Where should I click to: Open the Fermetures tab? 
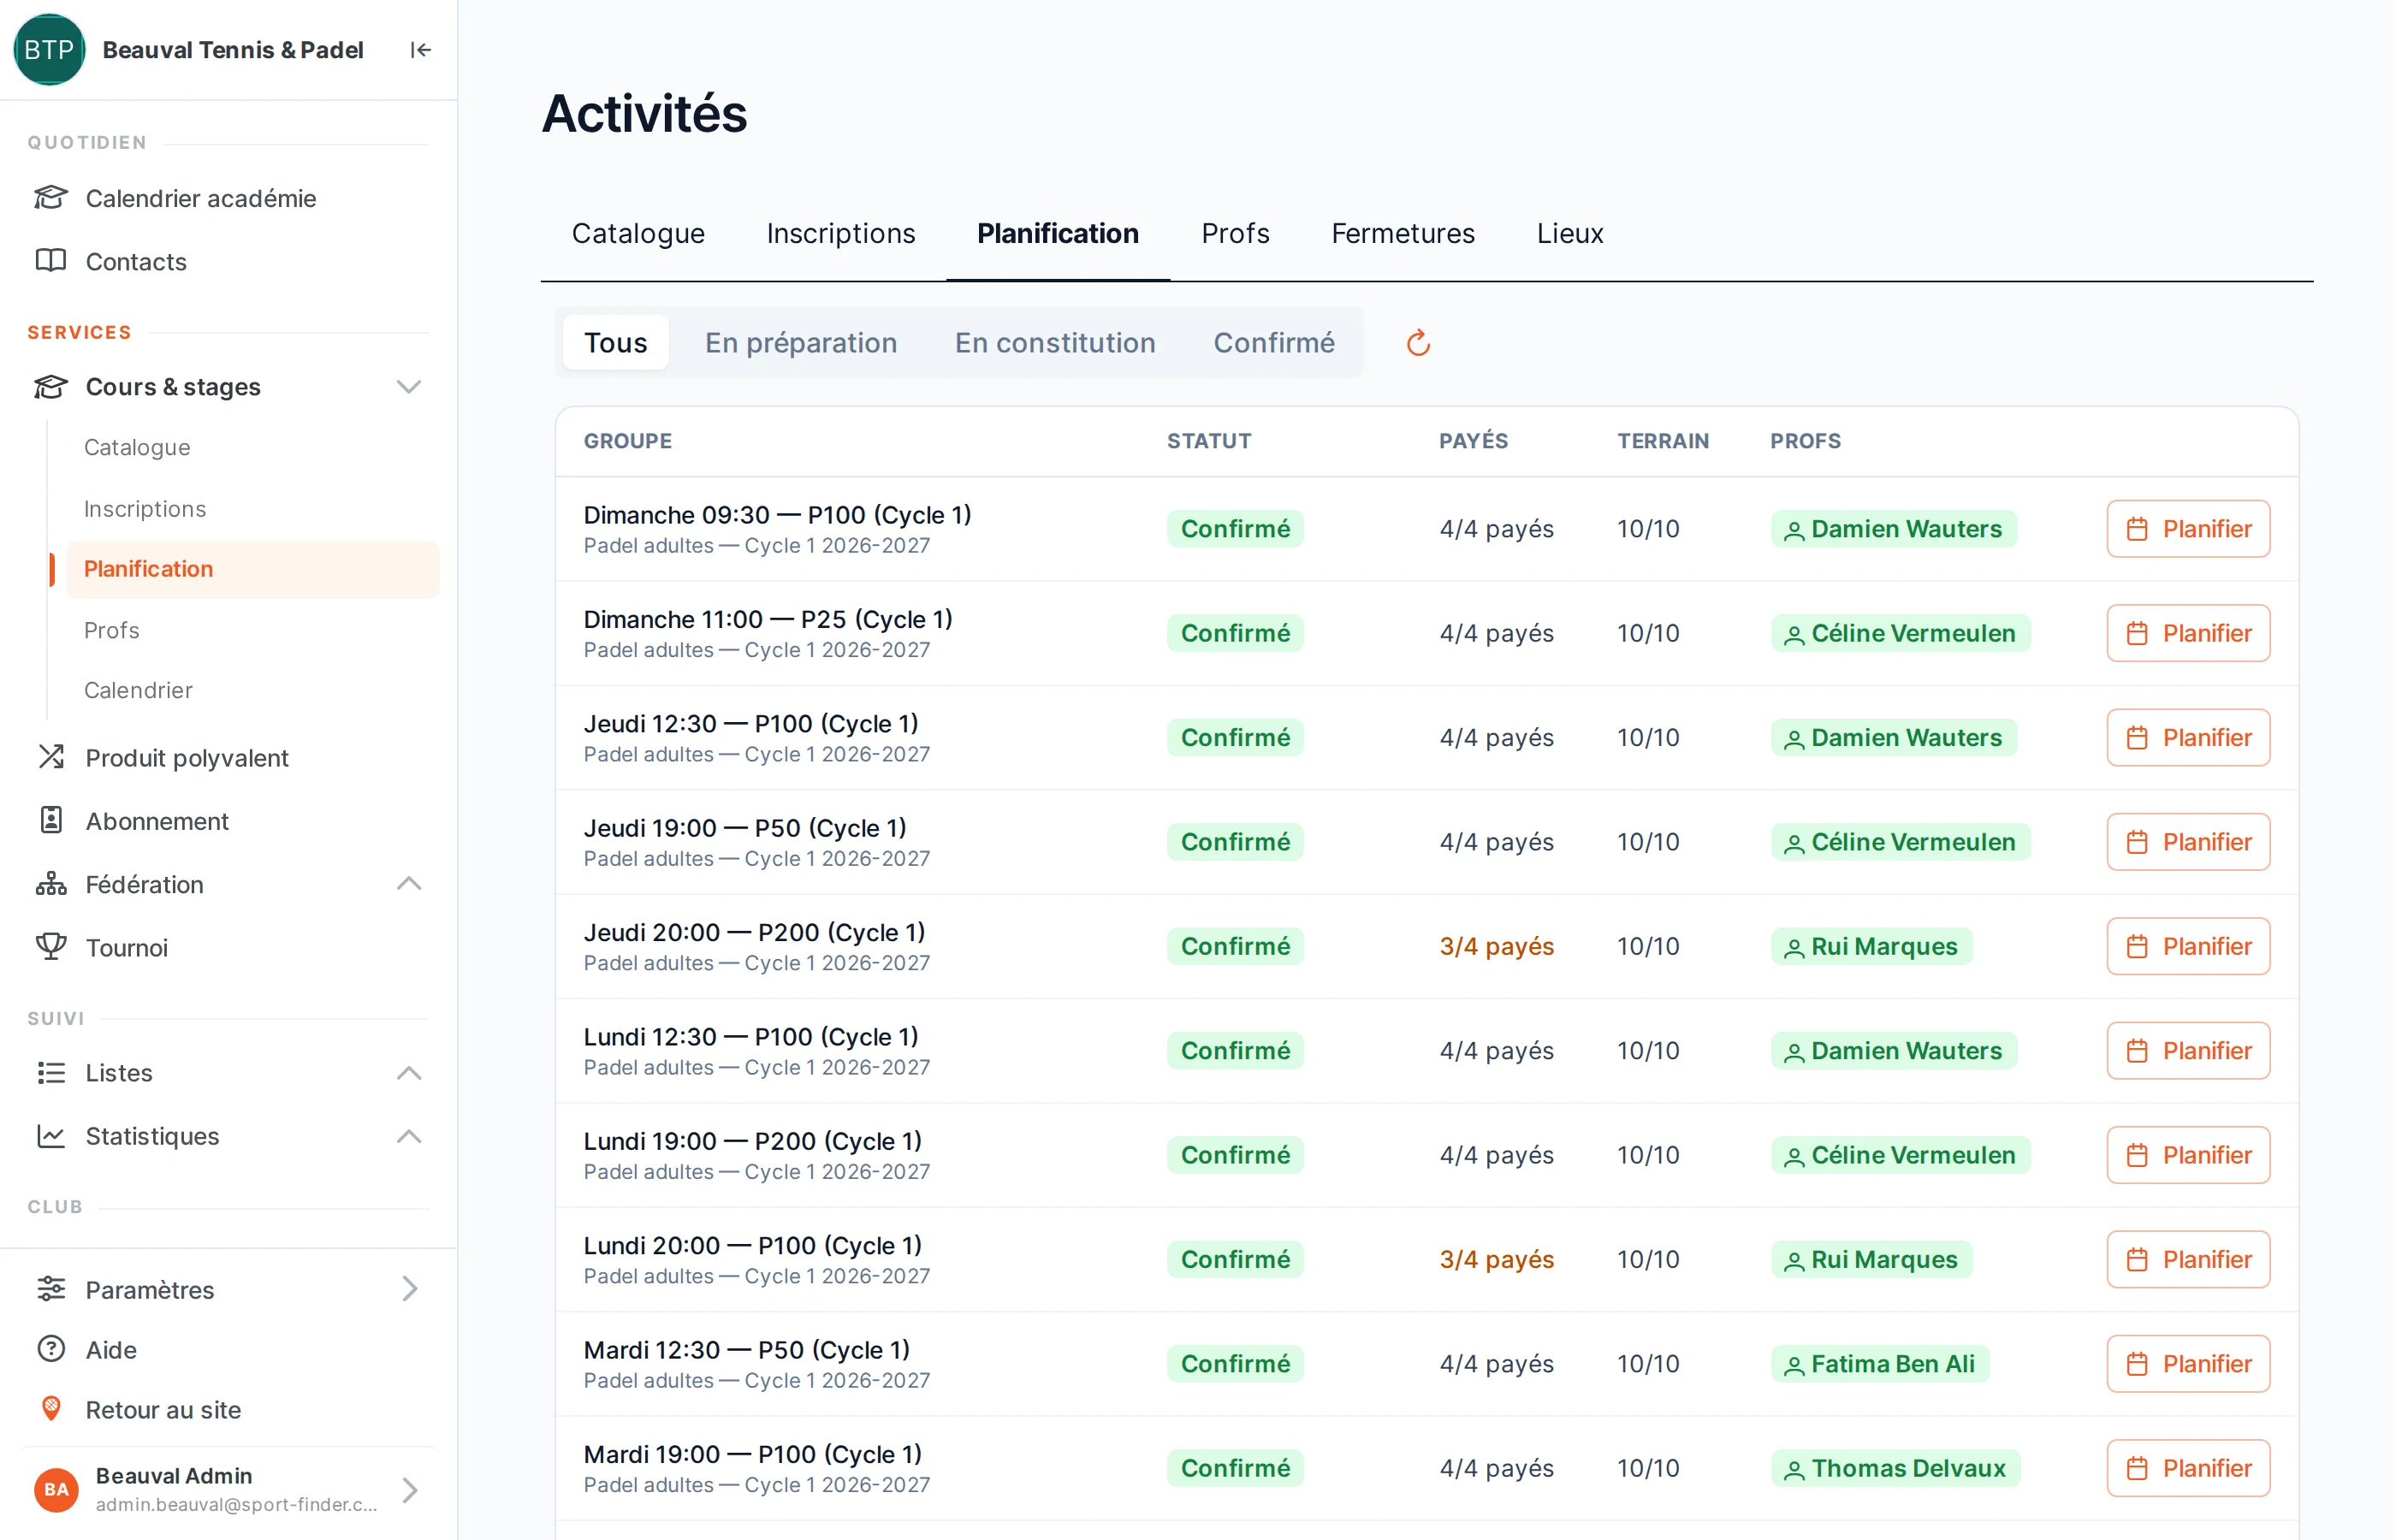pos(1402,233)
